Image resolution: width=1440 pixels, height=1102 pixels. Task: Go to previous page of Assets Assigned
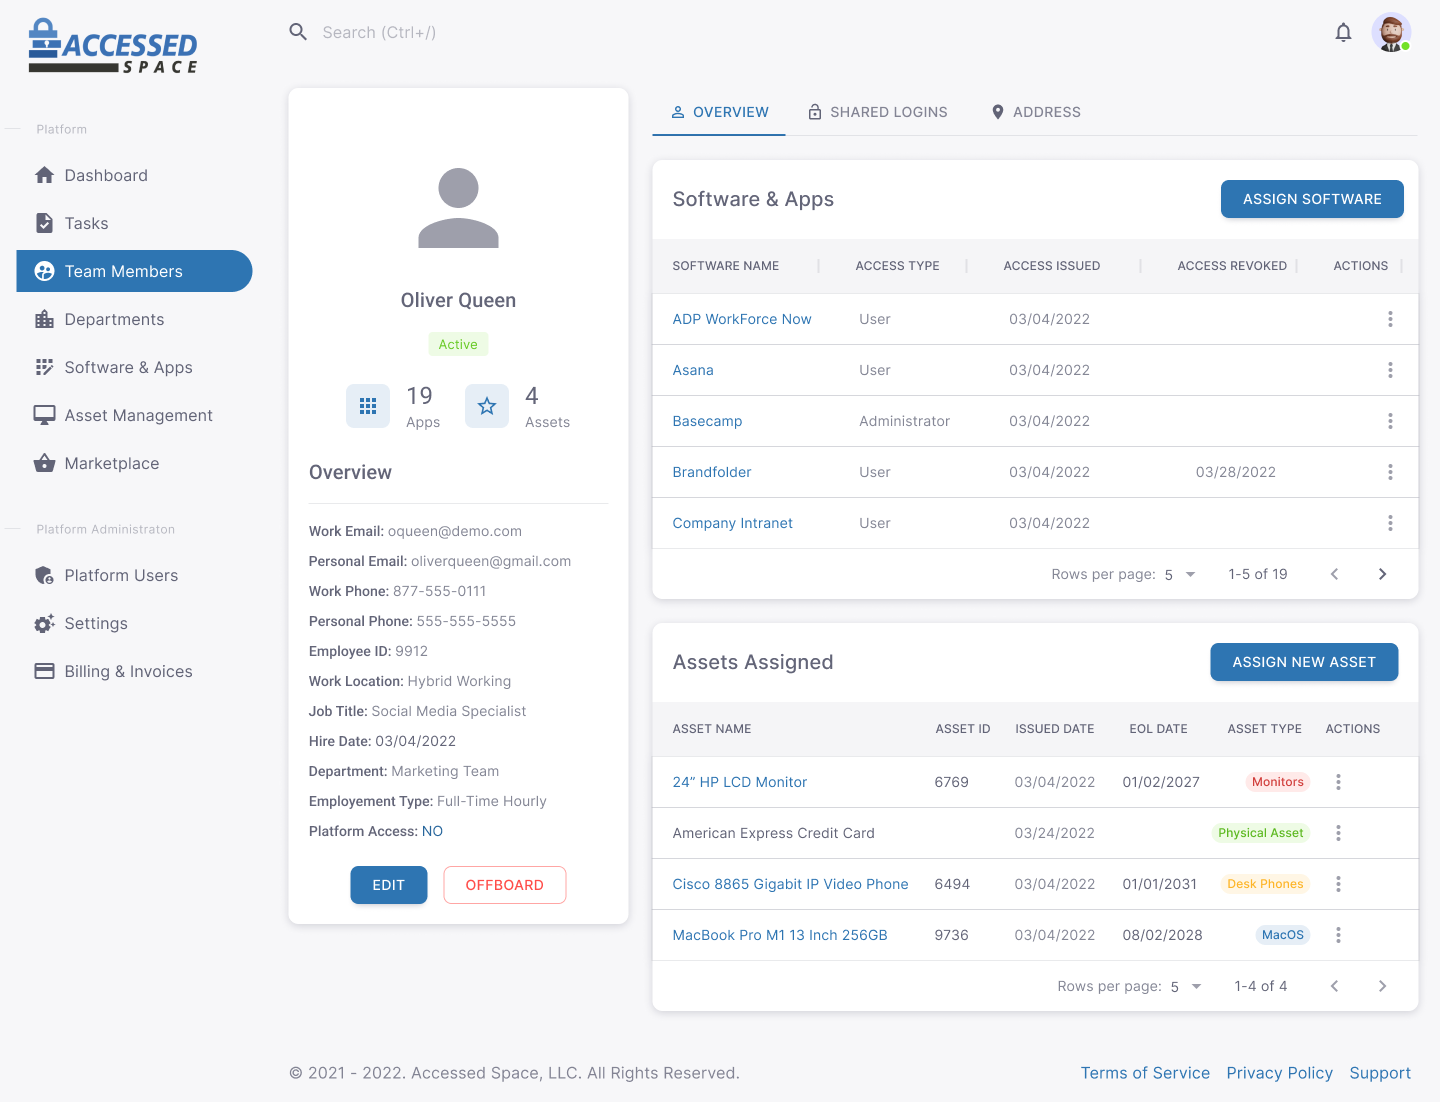1334,986
